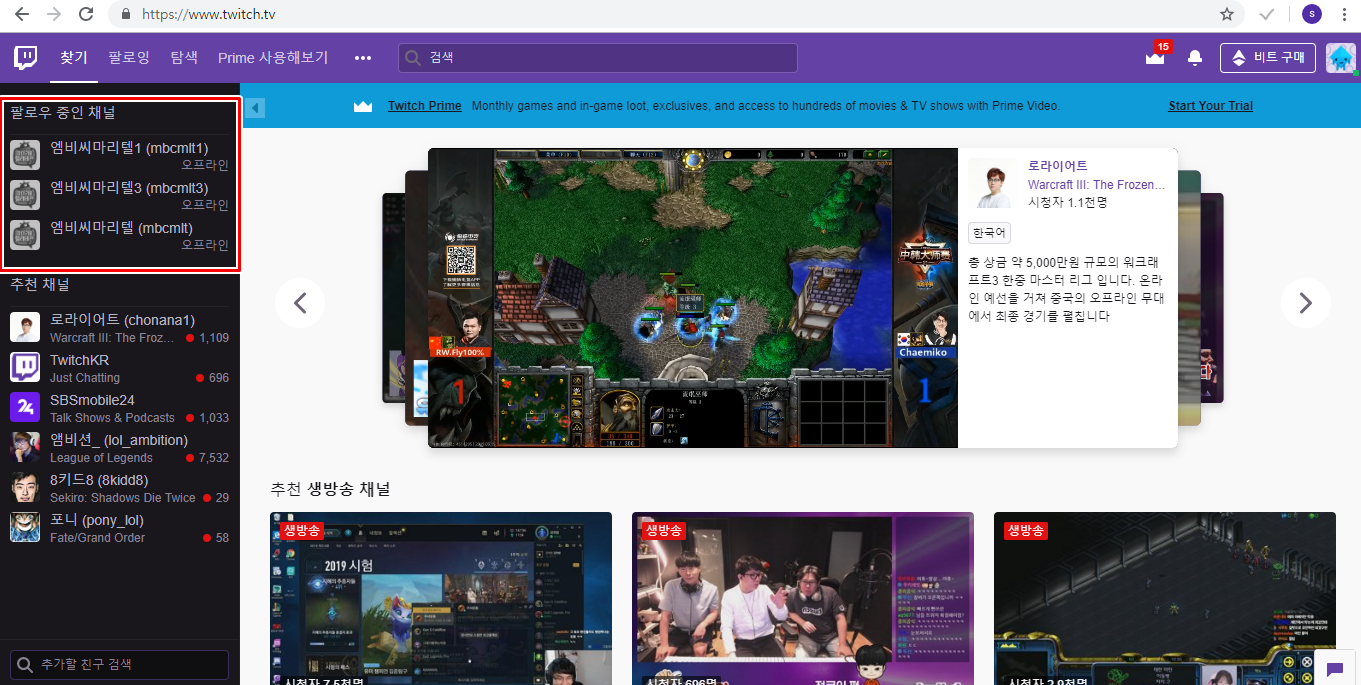Open the user avatar menu
The width and height of the screenshot is (1361, 685).
click(x=1341, y=58)
